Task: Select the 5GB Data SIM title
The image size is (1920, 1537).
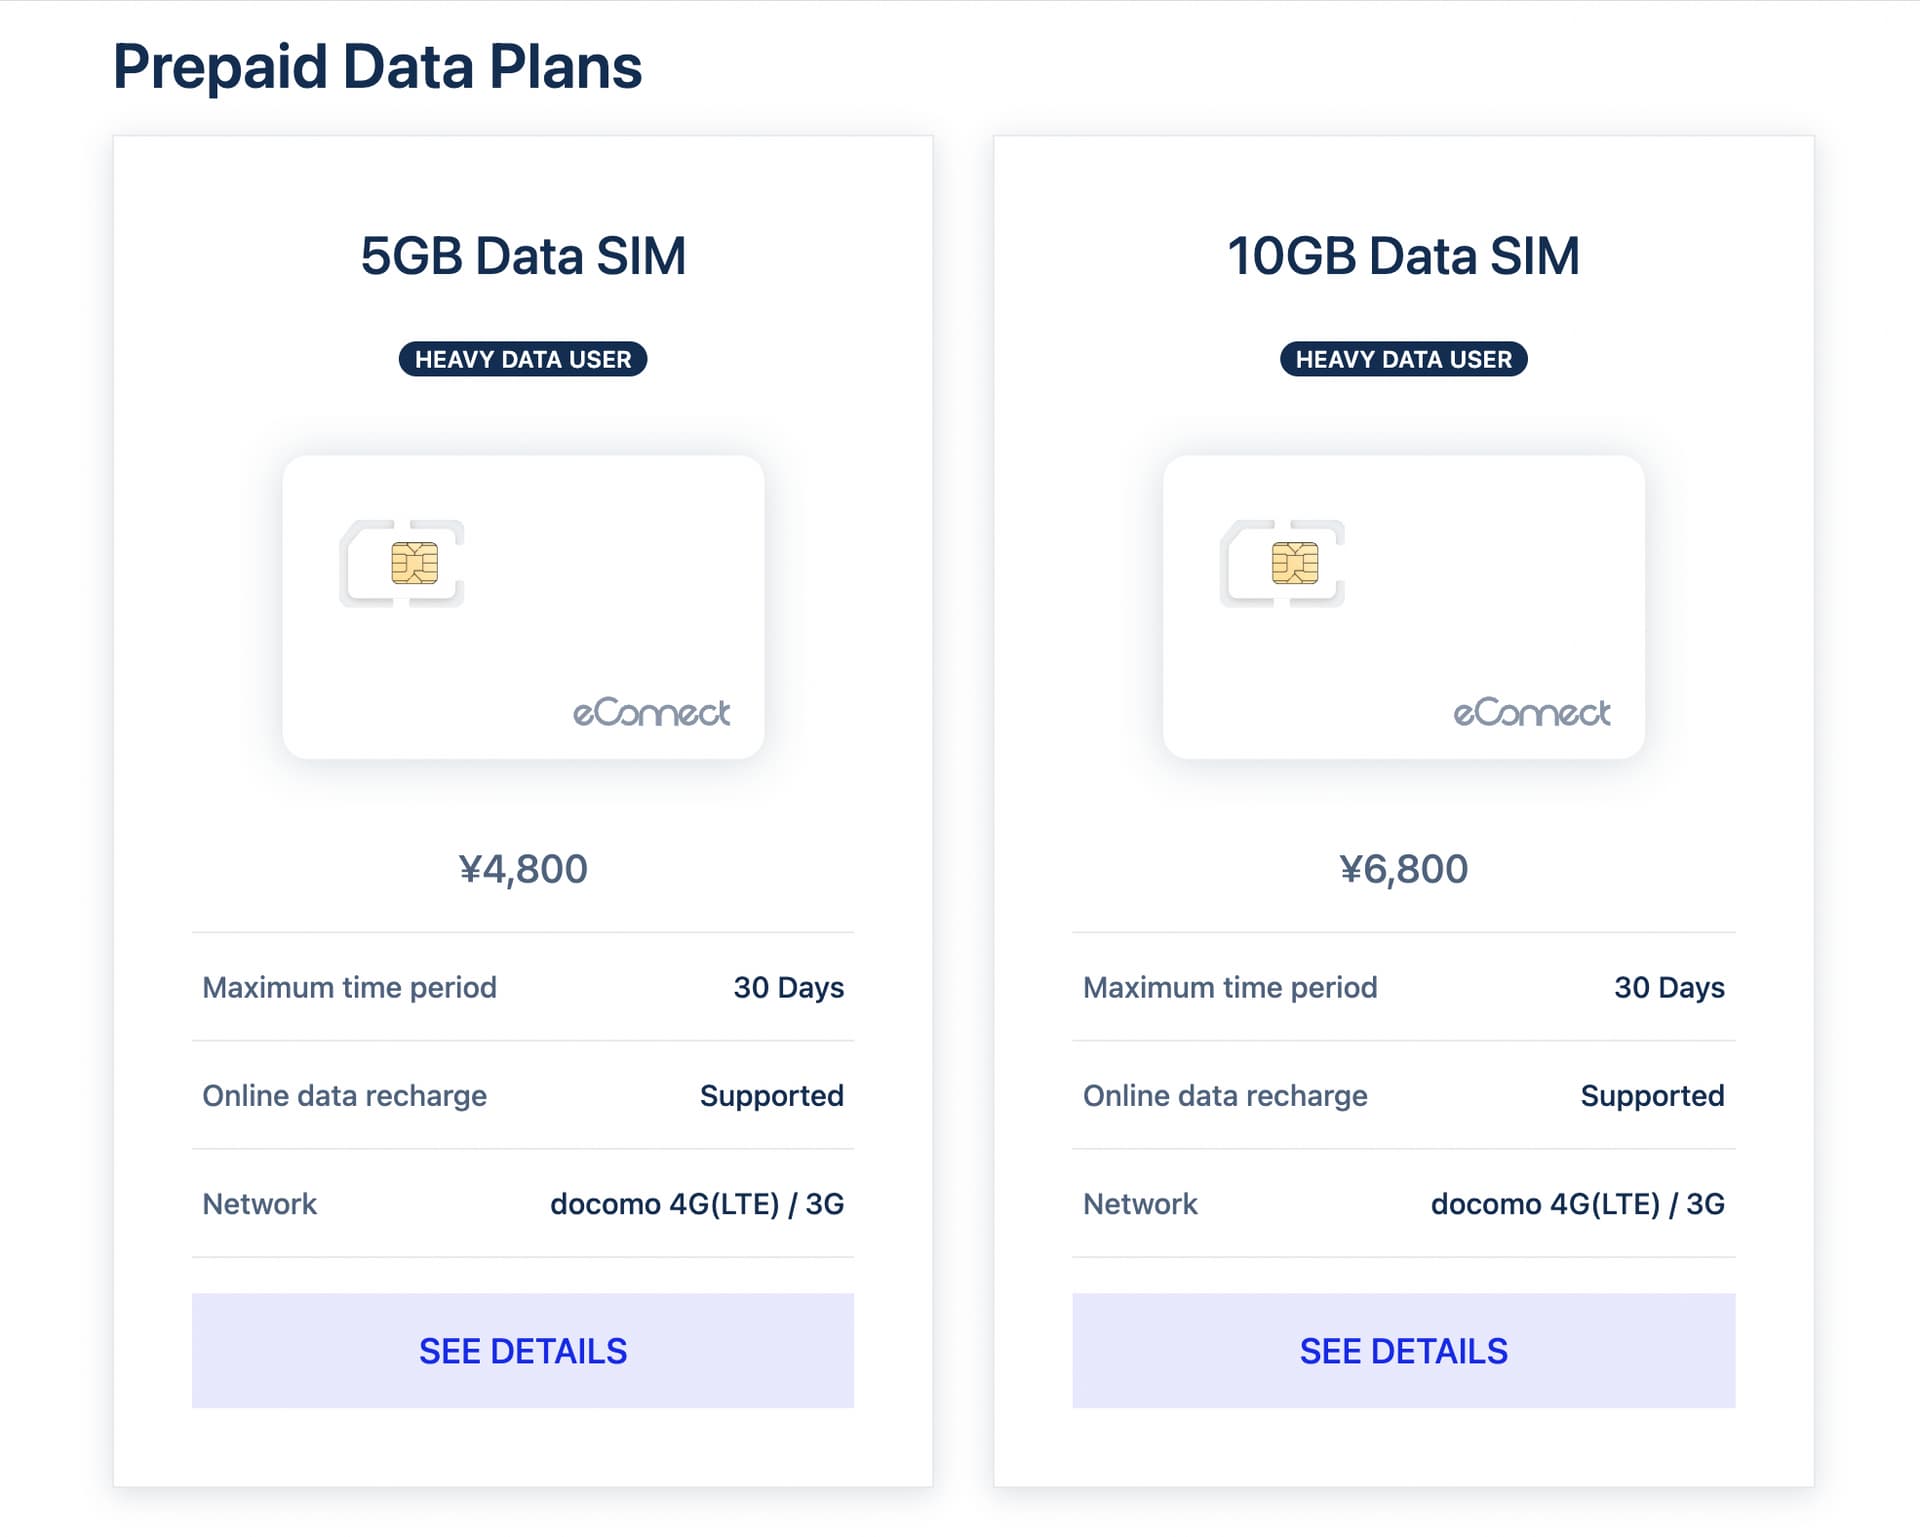Action: 523,256
